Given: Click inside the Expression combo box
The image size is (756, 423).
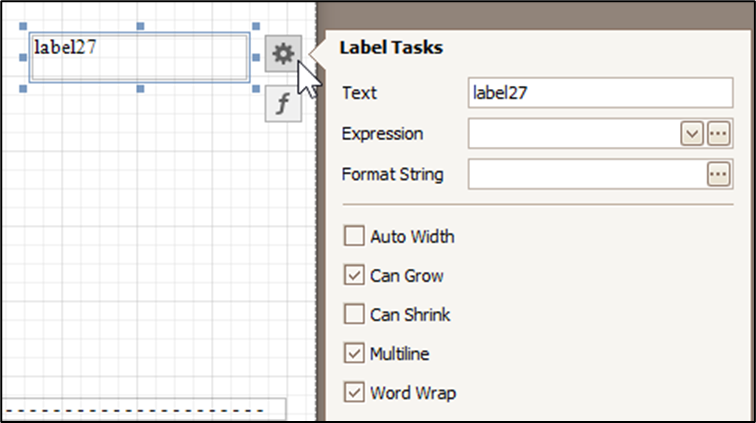Looking at the screenshot, I should 574,134.
